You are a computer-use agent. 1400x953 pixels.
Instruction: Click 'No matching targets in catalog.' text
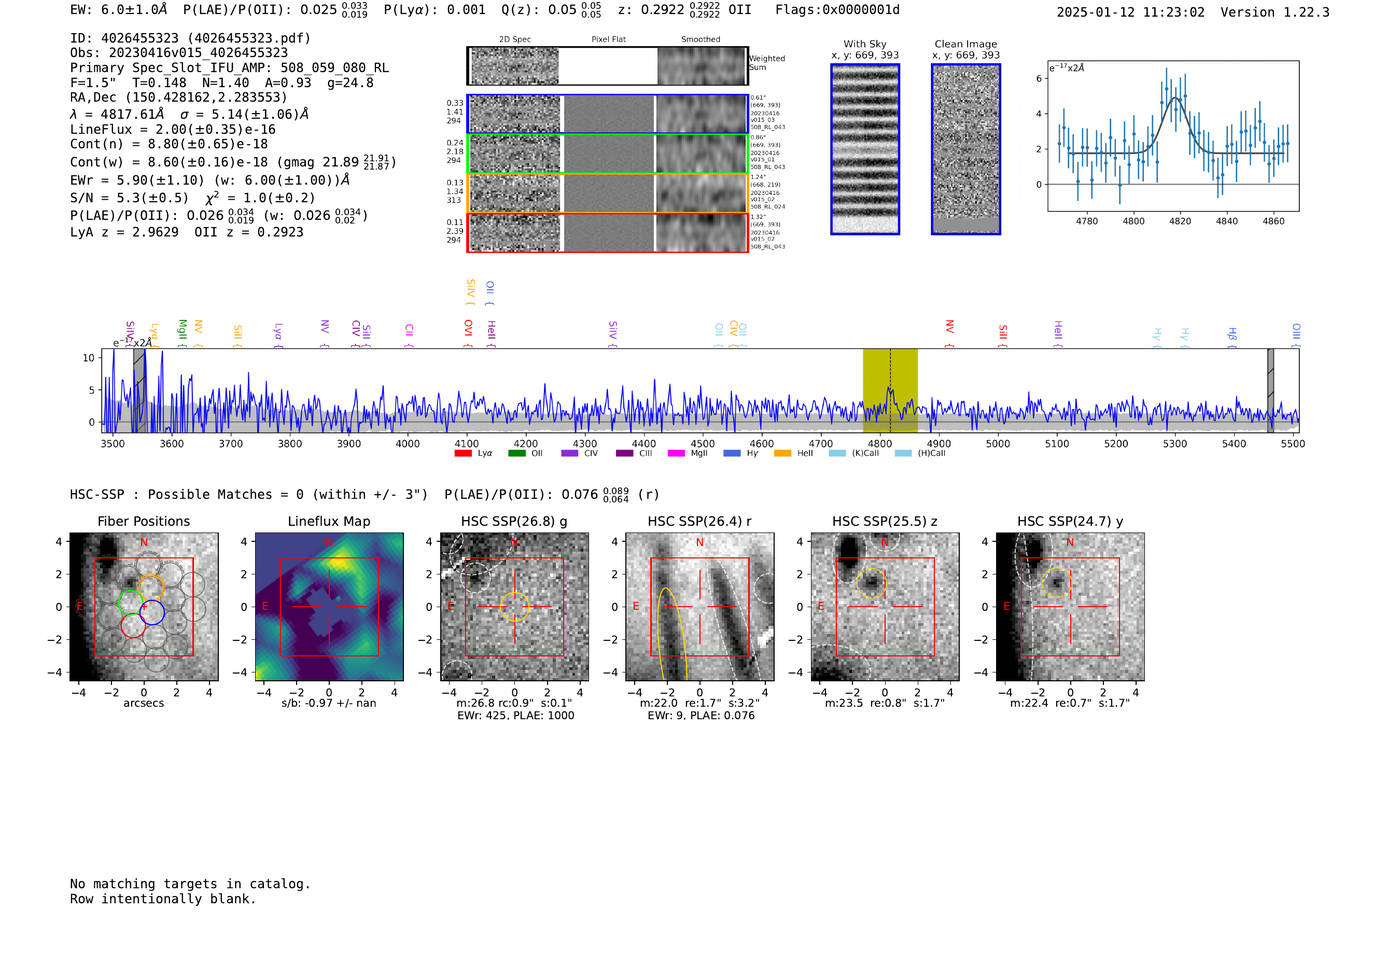coord(190,884)
